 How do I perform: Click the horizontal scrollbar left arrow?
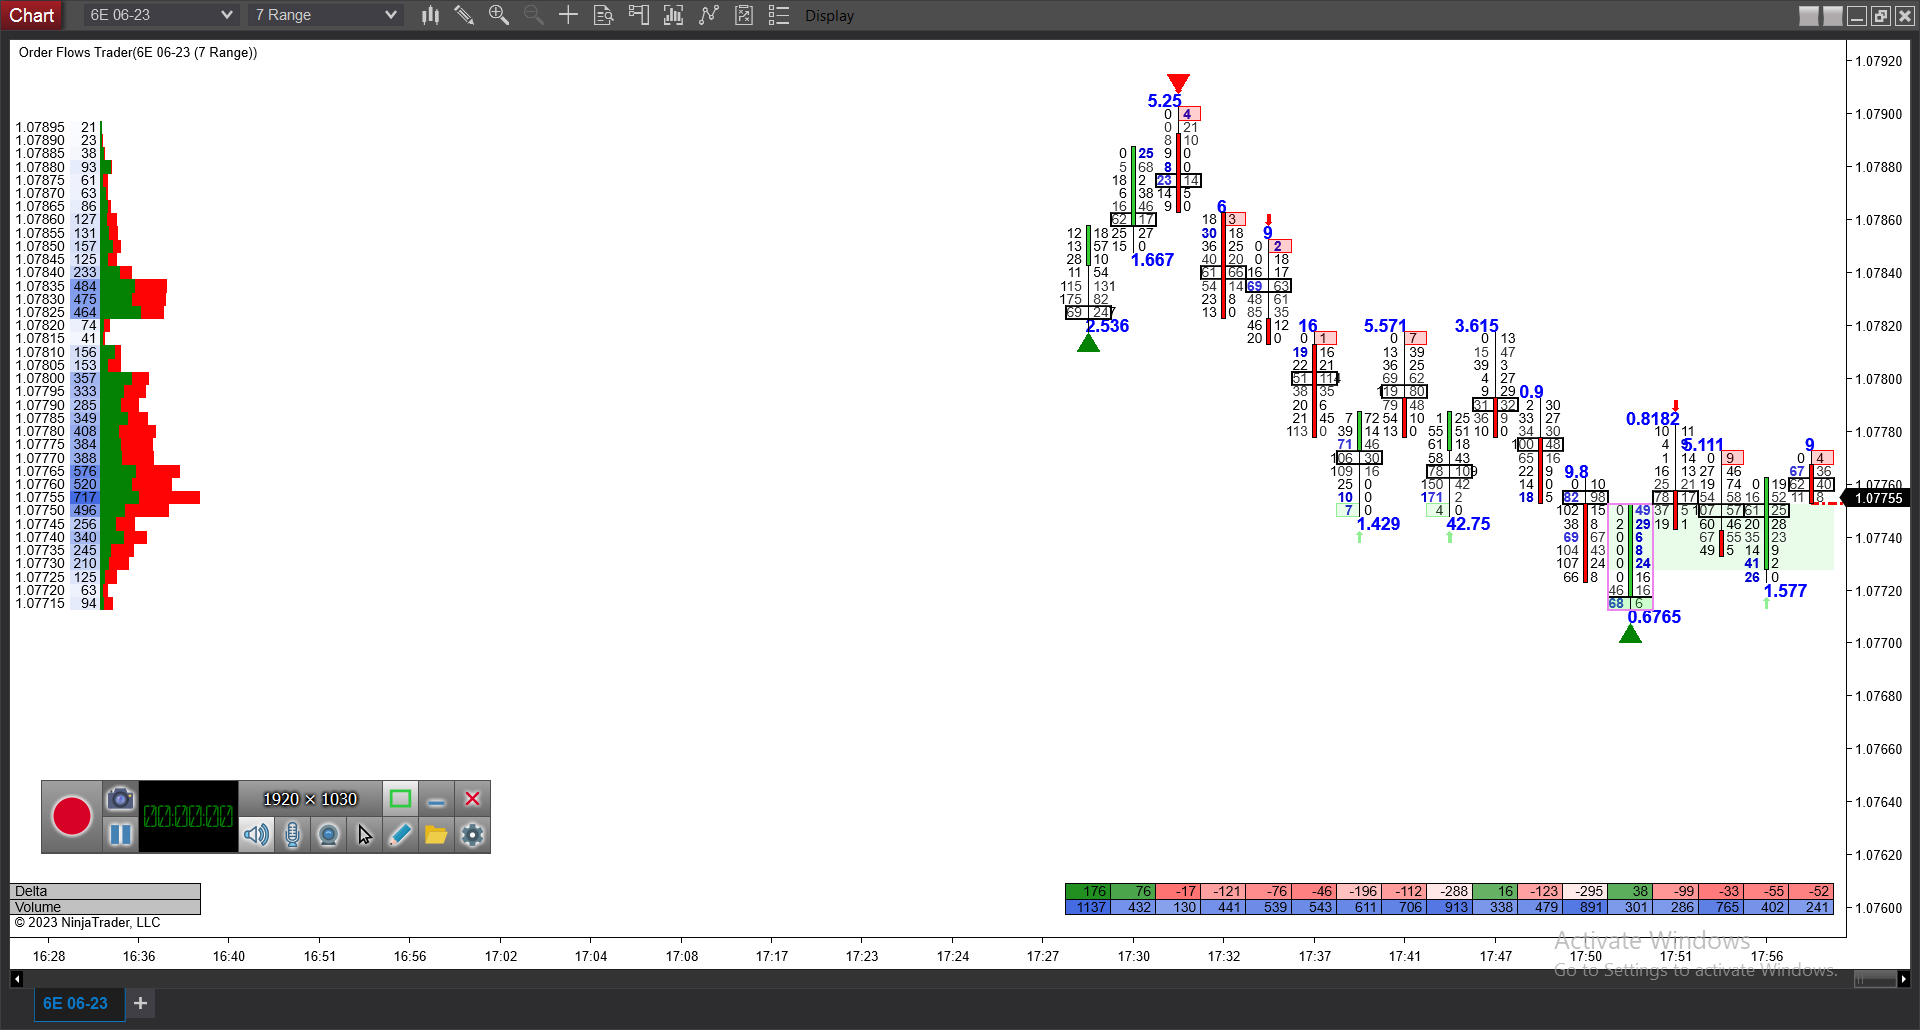(17, 979)
